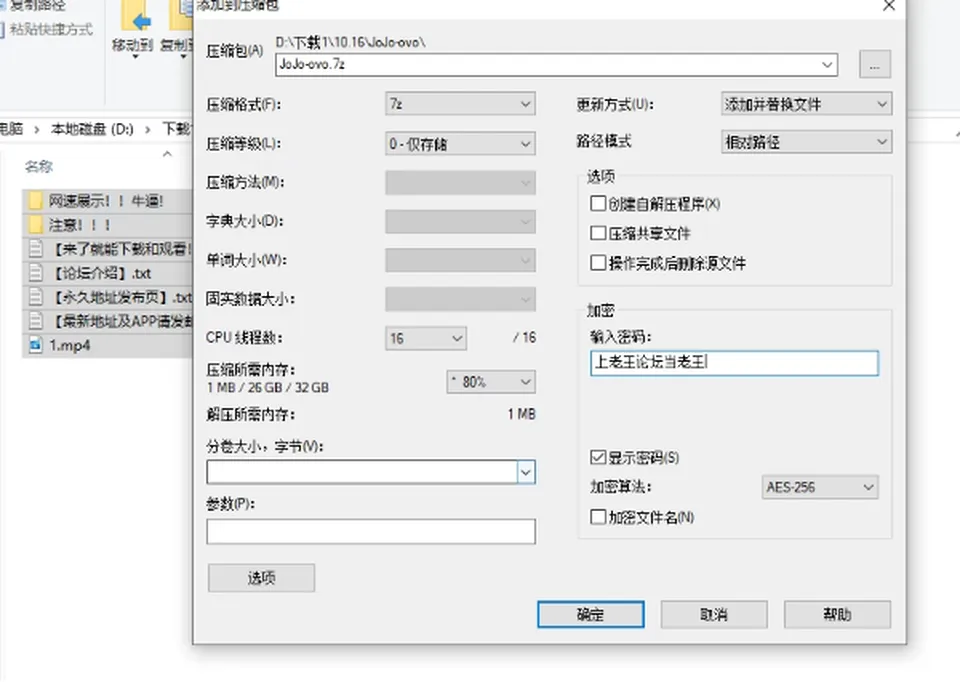Click the file icon of 【永久地址发布页】.txt
This screenshot has height=682, width=960.
tap(36, 297)
